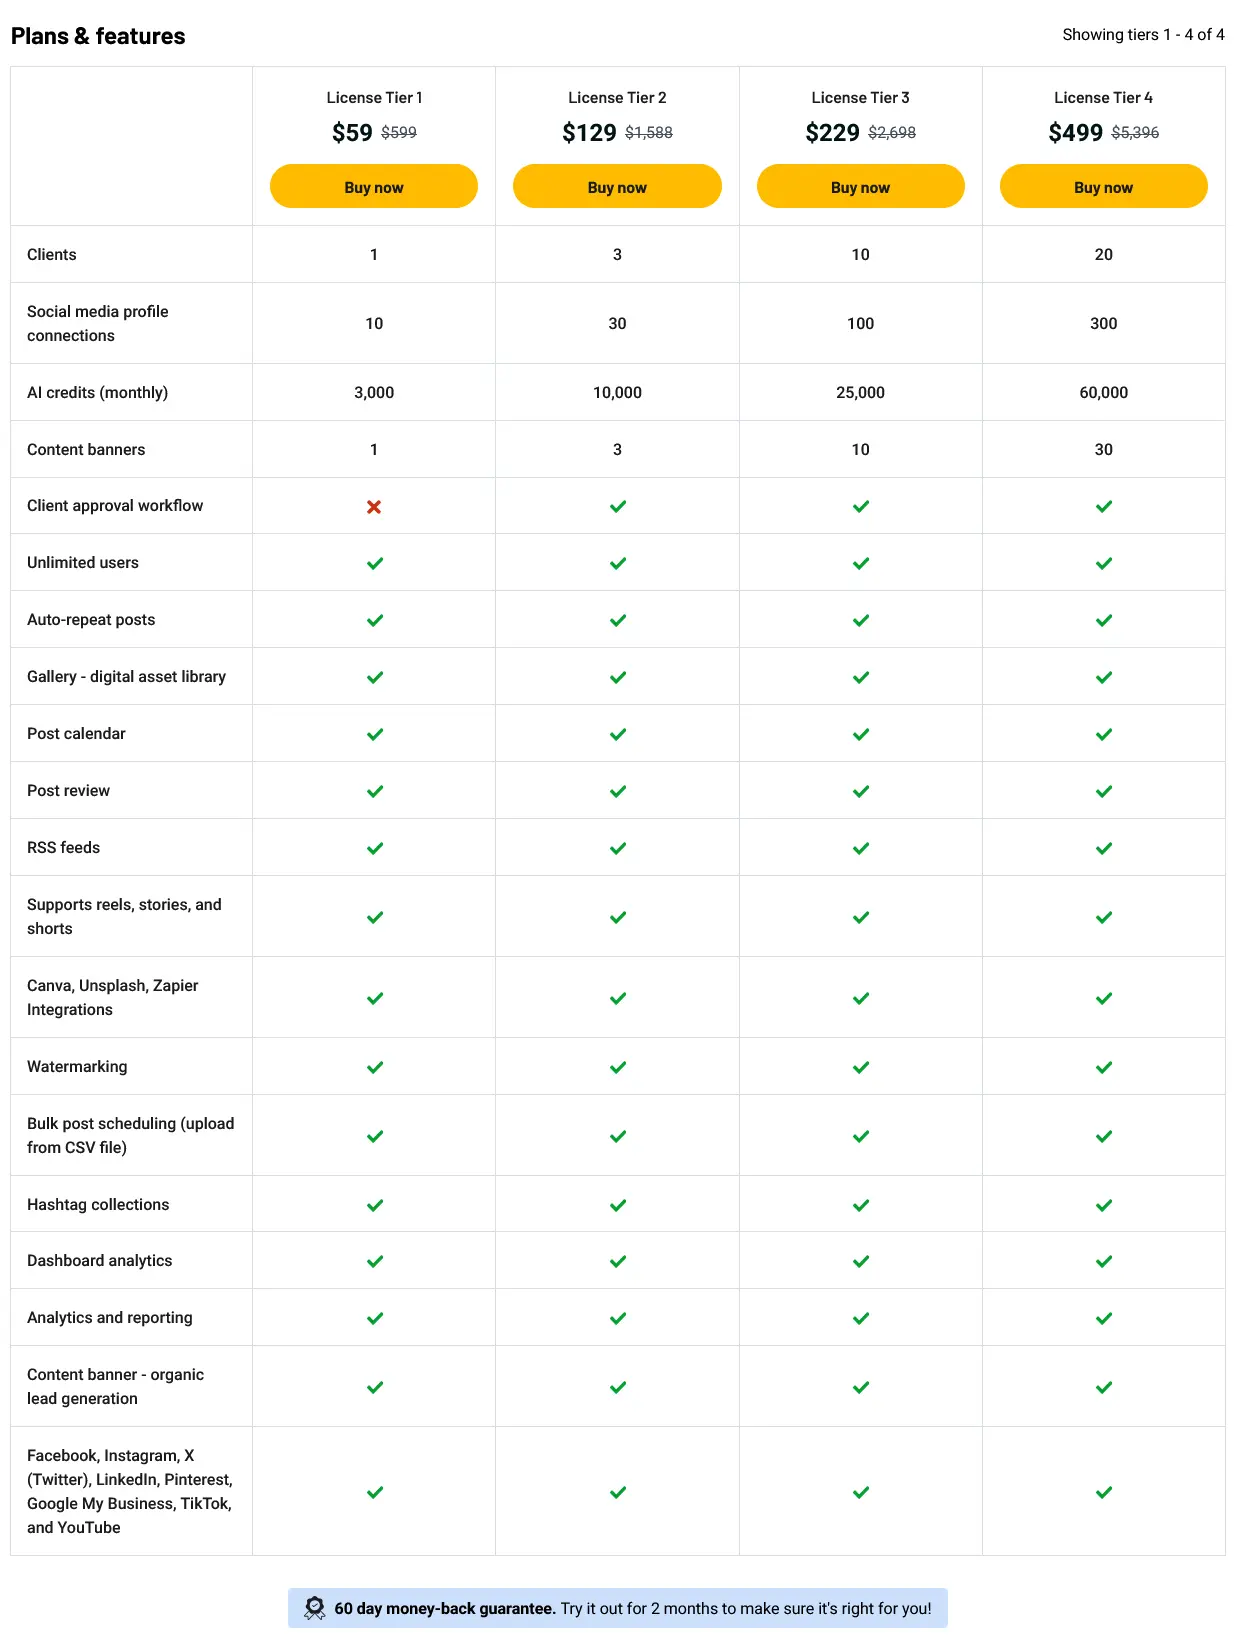Click the red X for Client approval workflow

374,507
